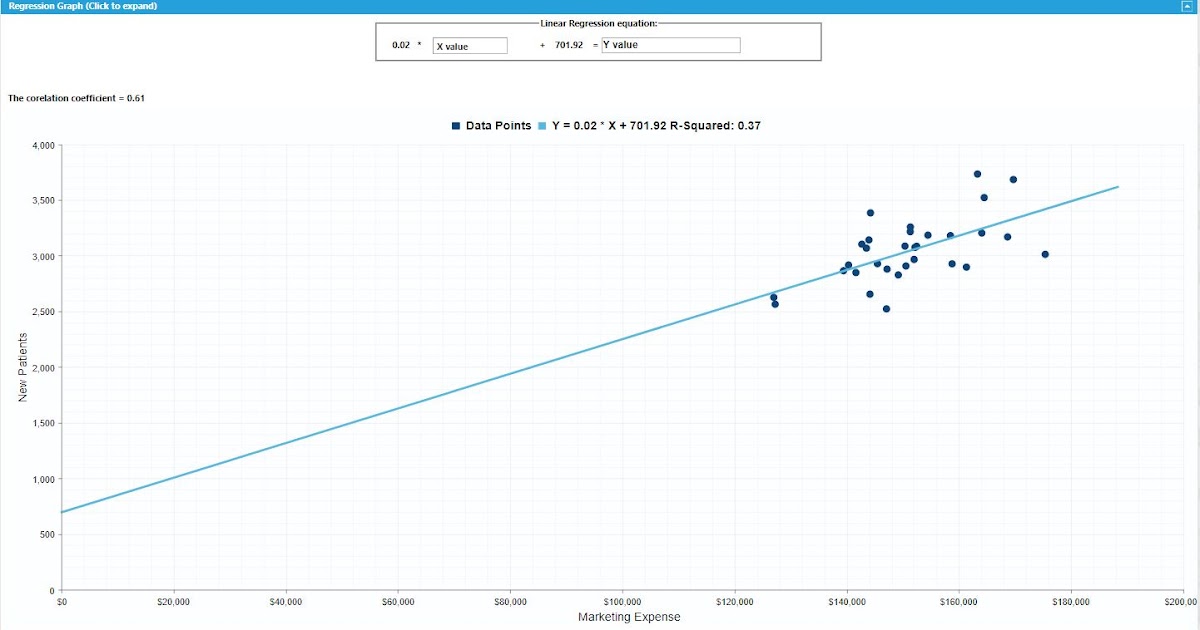Click the isolated data point near $127,000
The width and height of the screenshot is (1200, 630).
tap(775, 296)
